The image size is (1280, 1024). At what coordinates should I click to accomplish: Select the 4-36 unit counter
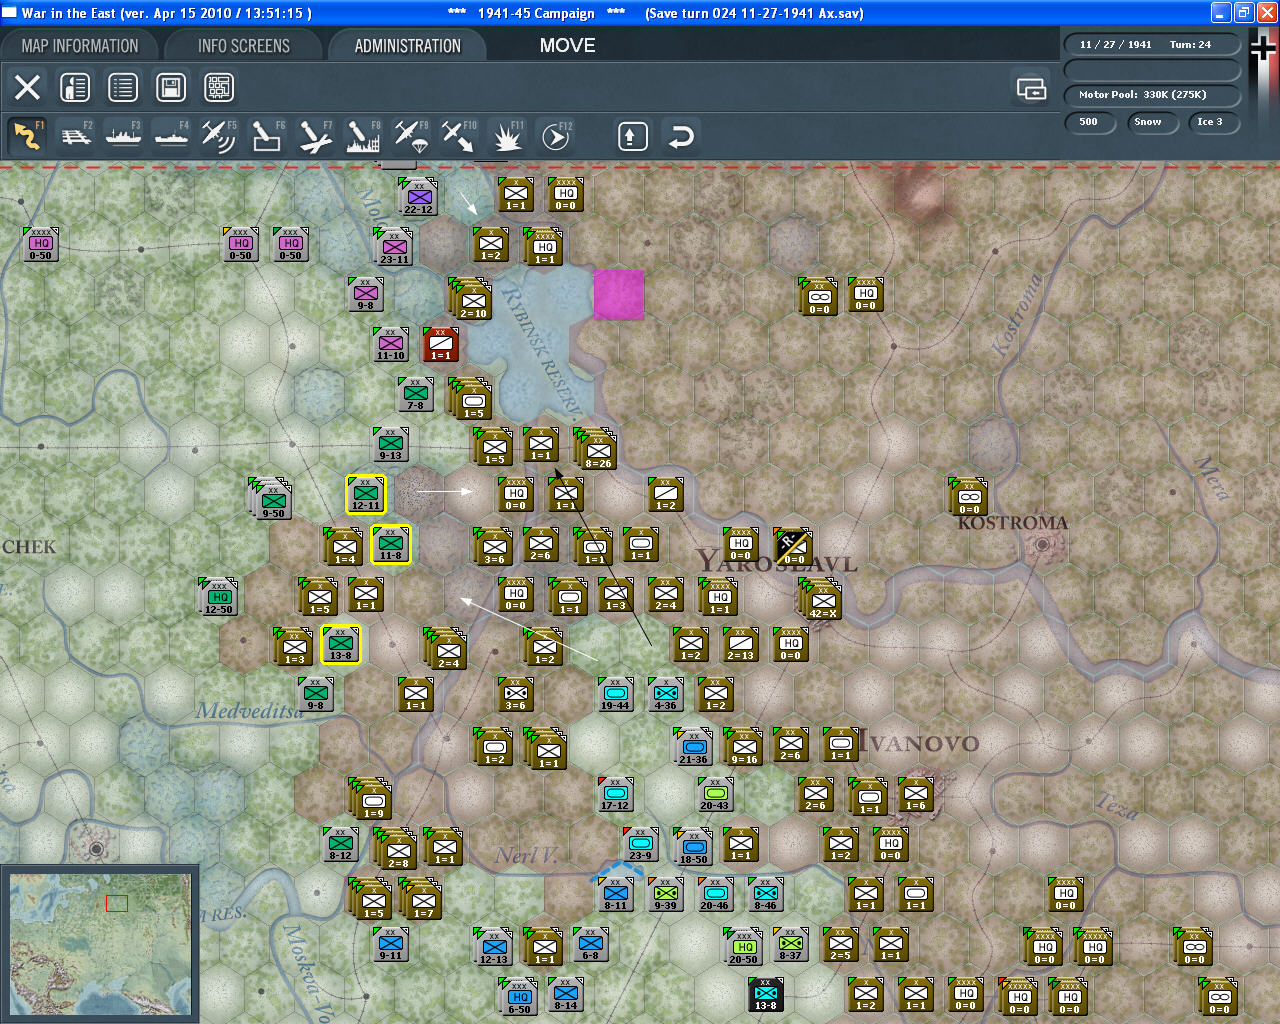click(665, 694)
